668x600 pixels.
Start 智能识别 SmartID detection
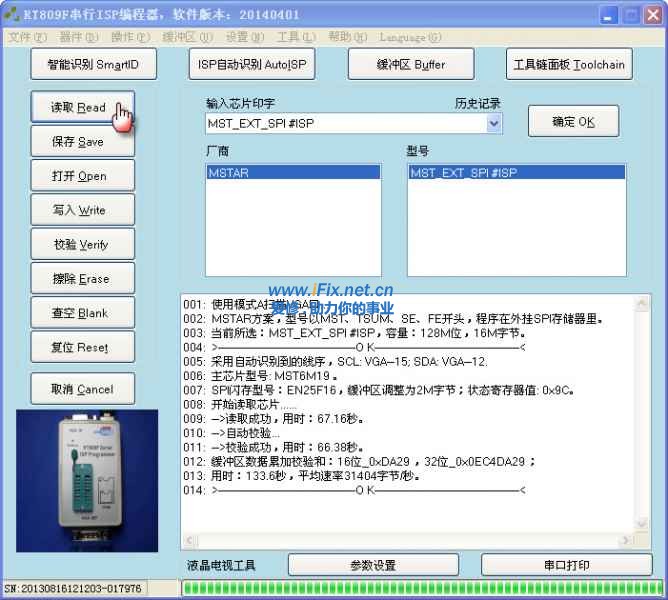coord(92,65)
